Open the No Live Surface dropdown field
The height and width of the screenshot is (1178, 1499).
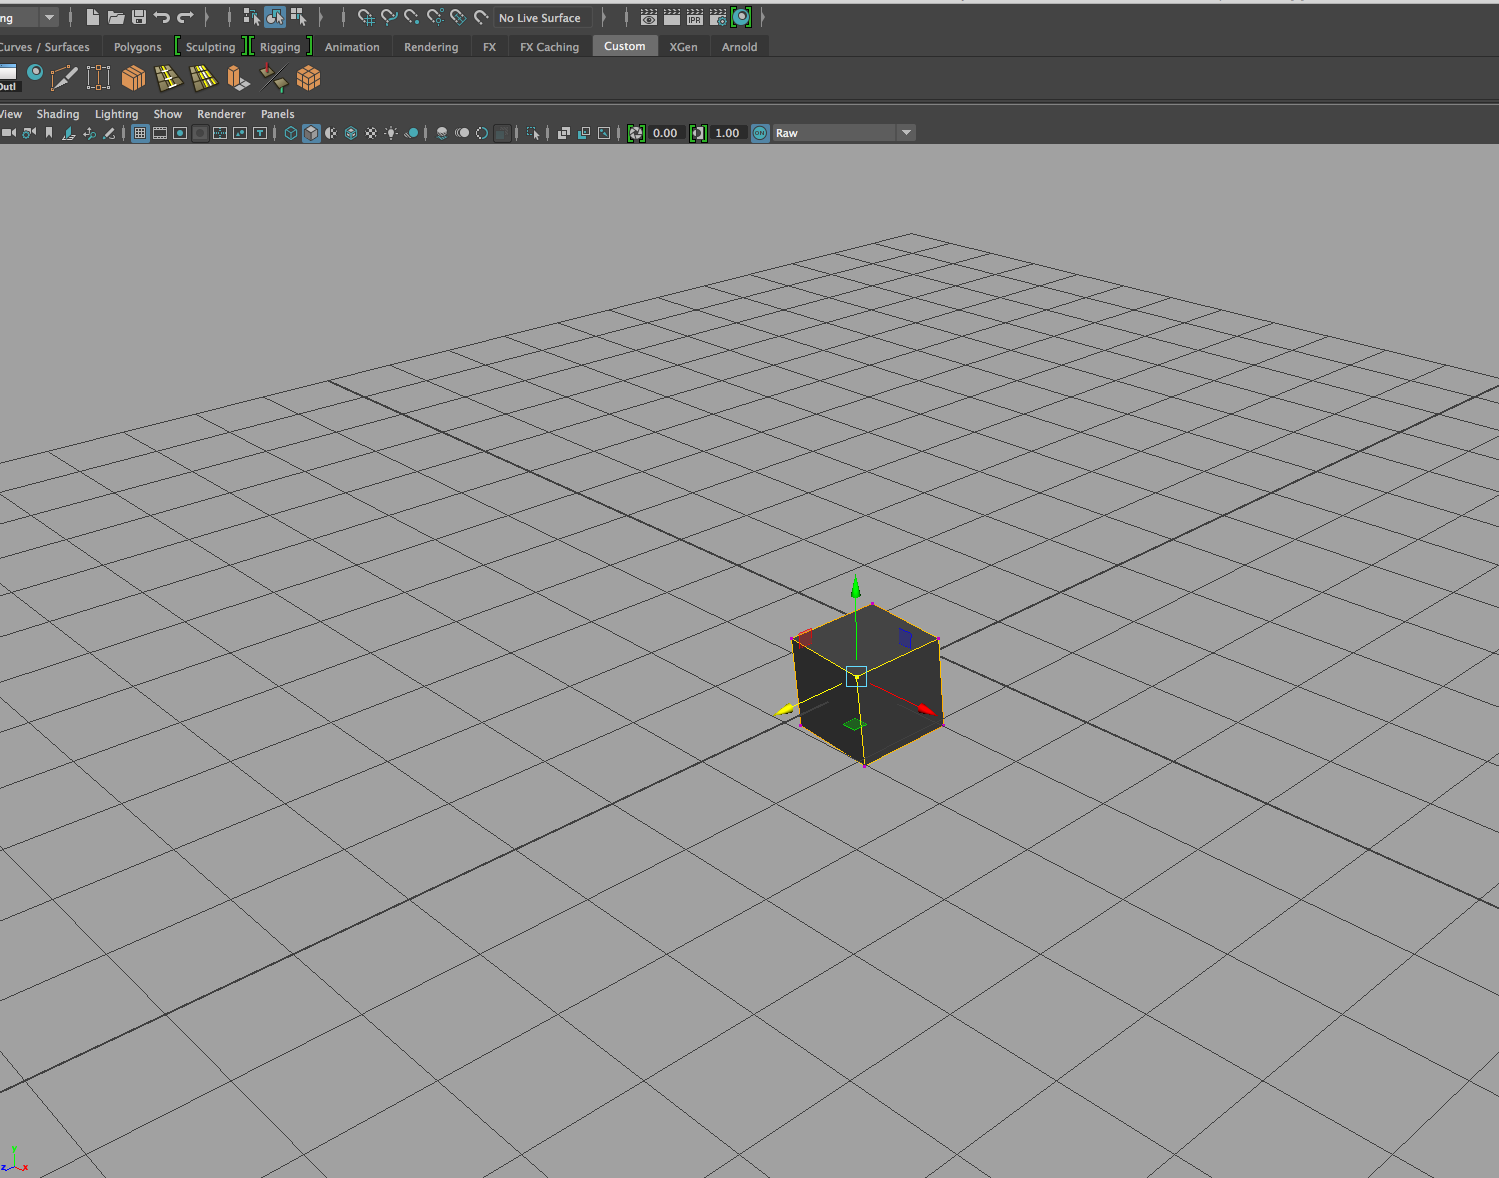pos(541,17)
